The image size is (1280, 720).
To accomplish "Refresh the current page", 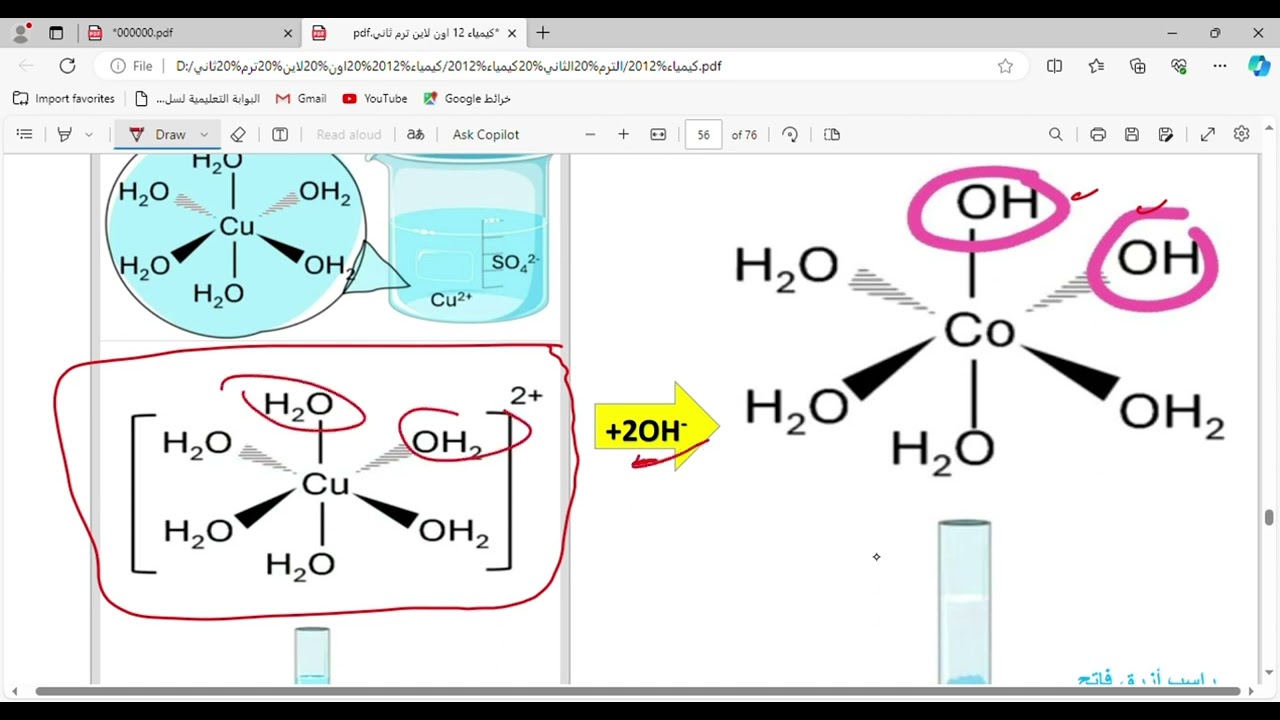I will click(67, 66).
